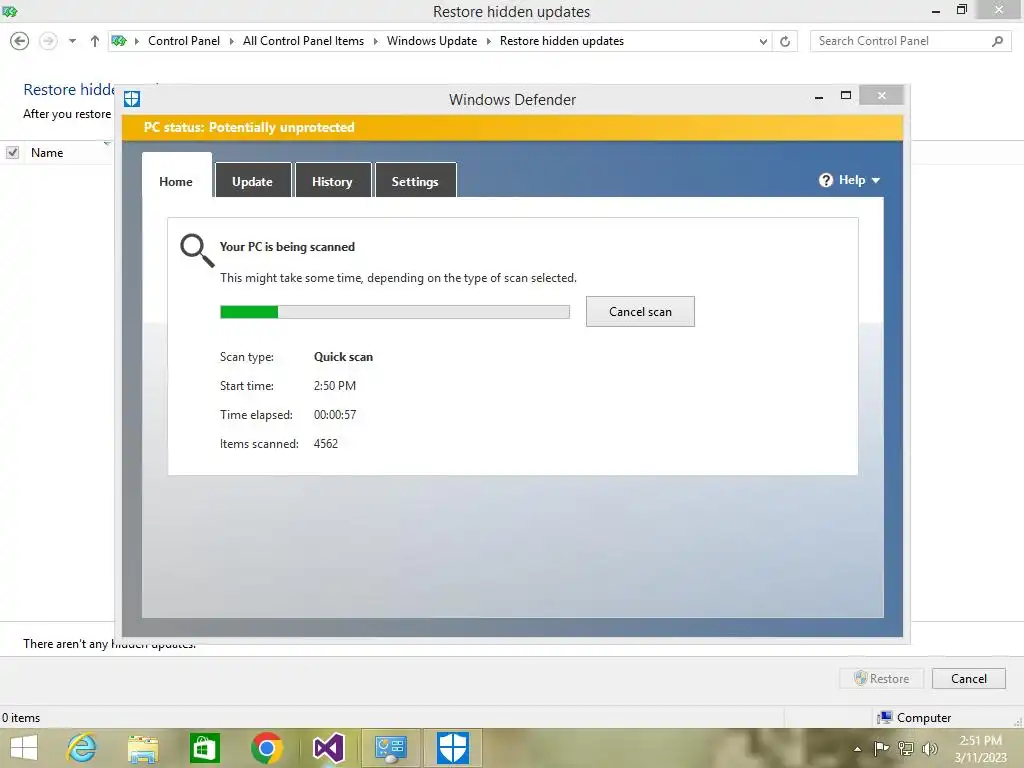Open the Help dropdown arrow in Defender
Viewport: 1024px width, 768px height.
click(876, 181)
